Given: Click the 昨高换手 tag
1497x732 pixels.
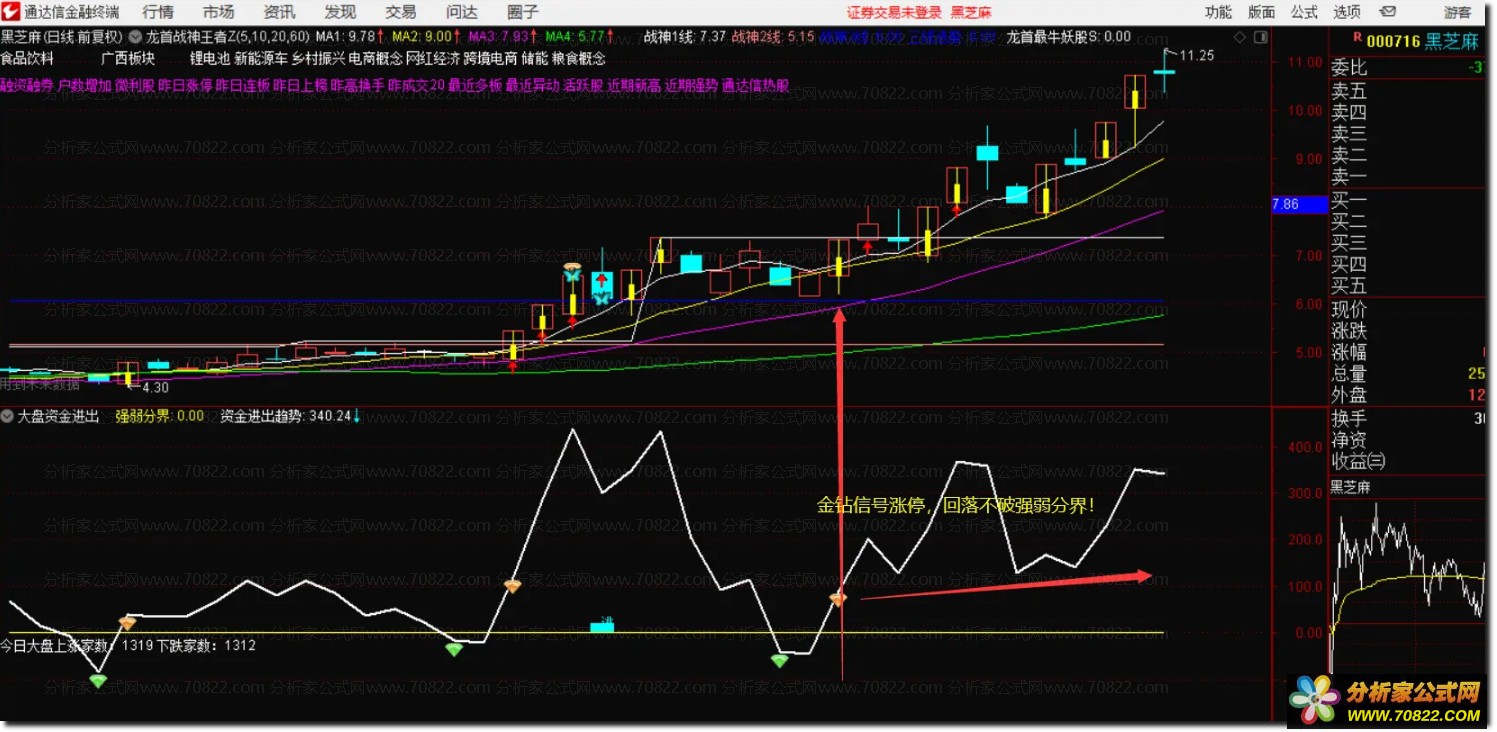Looking at the screenshot, I should point(357,86).
